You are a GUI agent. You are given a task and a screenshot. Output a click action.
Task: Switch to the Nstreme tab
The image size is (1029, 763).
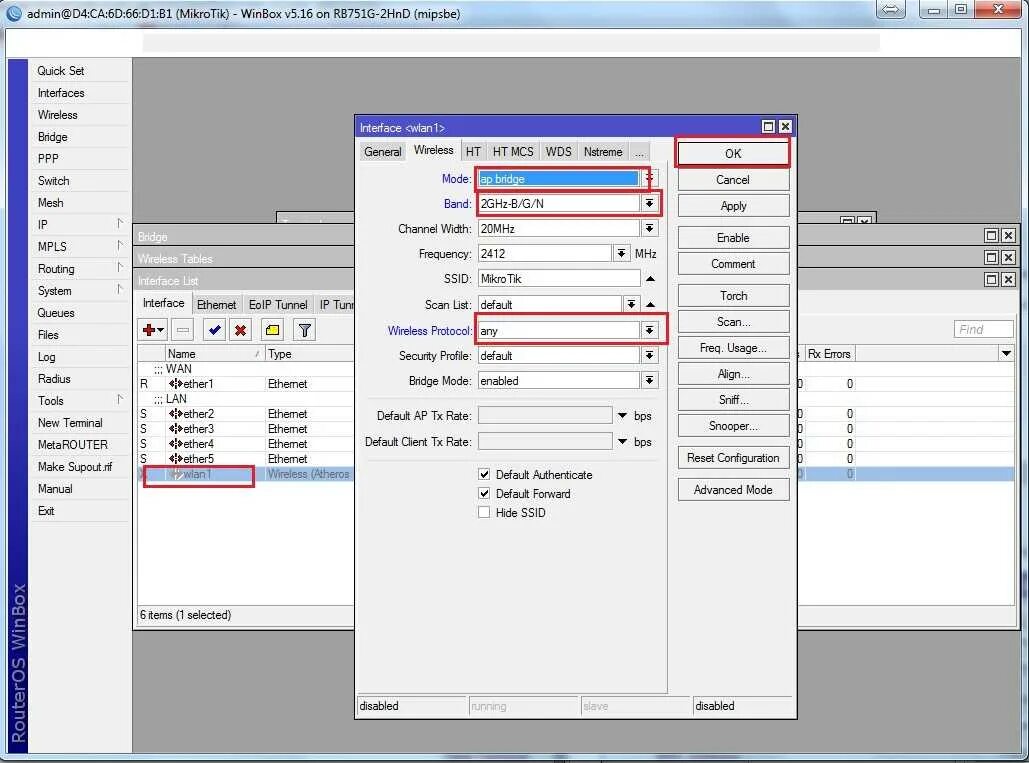tap(603, 152)
